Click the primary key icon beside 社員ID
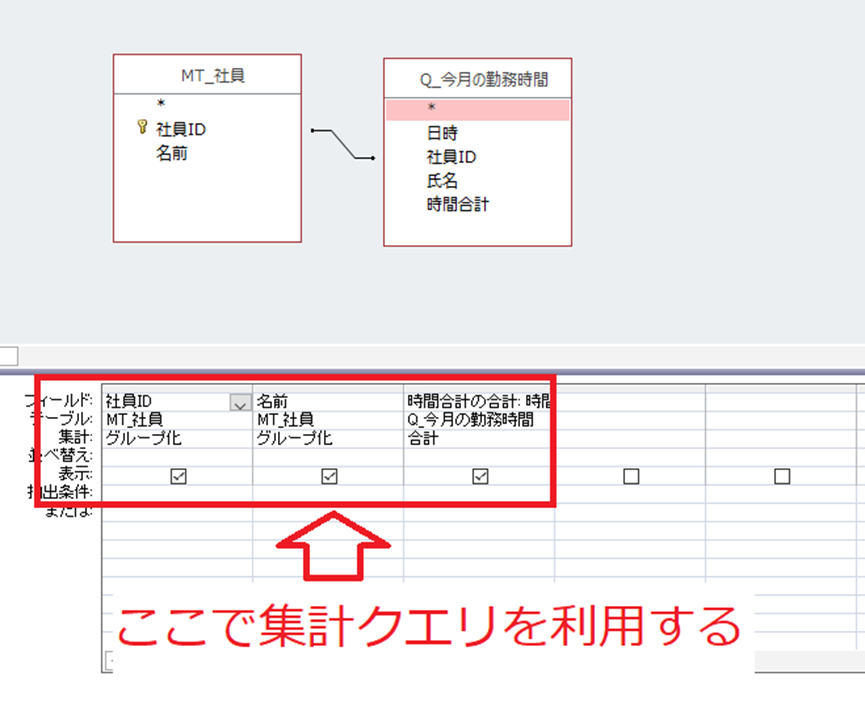Screen dimensions: 865x727 click(x=141, y=128)
